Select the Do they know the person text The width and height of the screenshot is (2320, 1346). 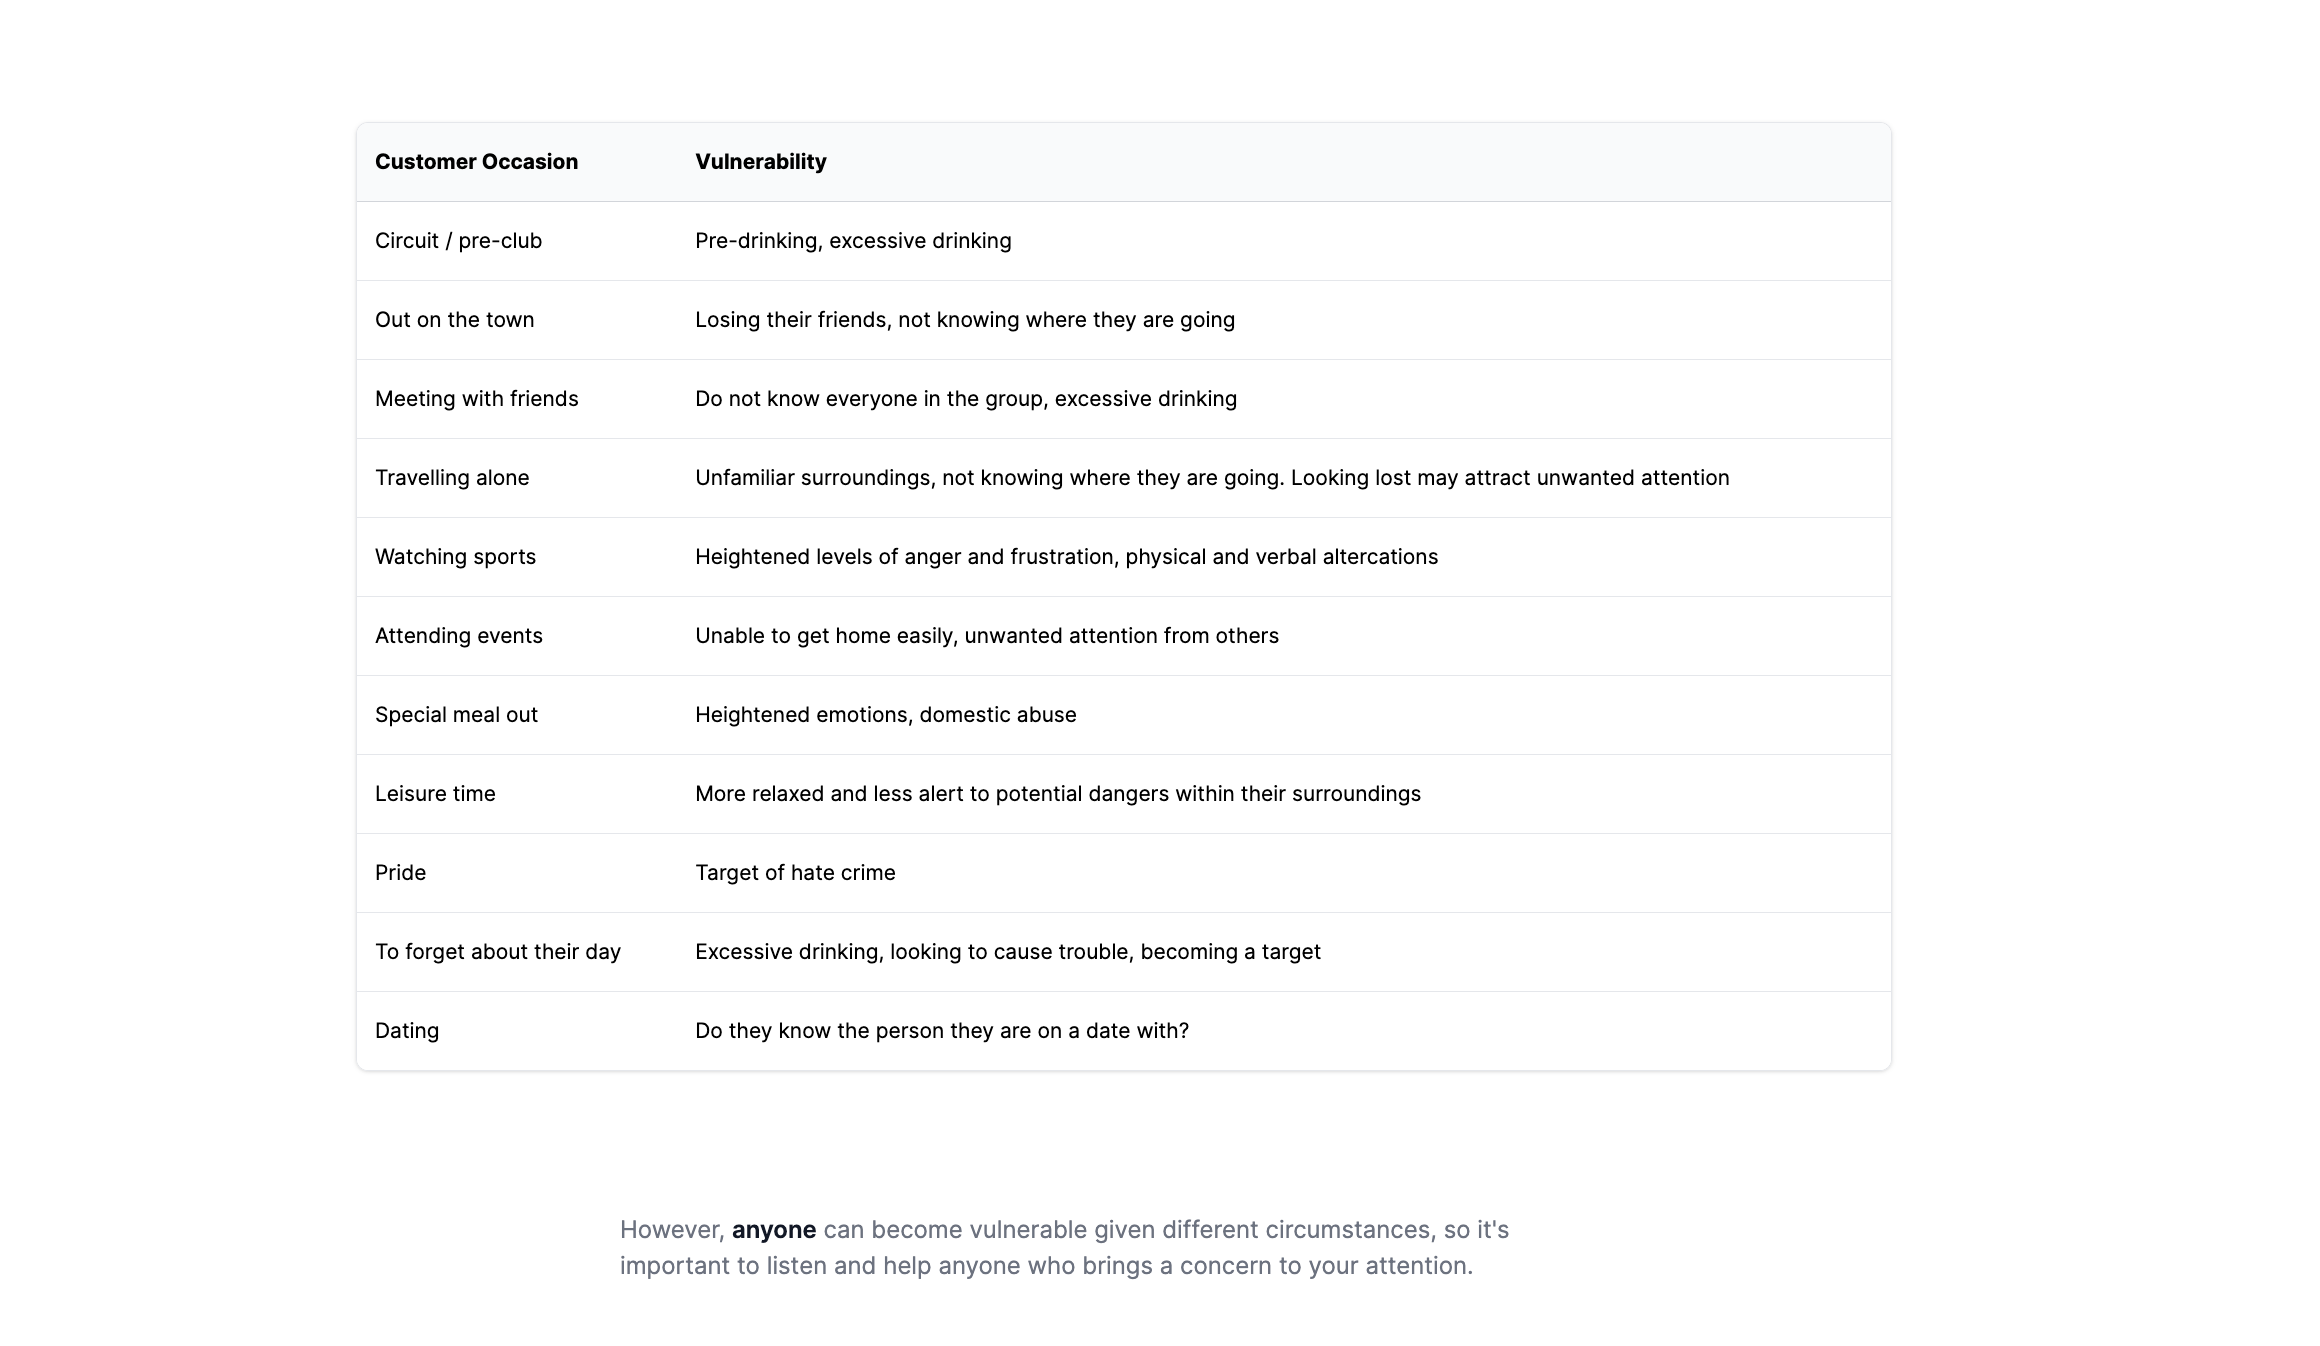[941, 1031]
